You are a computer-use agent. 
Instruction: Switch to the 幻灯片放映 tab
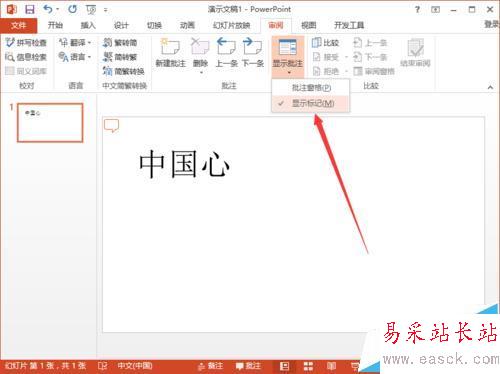point(232,25)
